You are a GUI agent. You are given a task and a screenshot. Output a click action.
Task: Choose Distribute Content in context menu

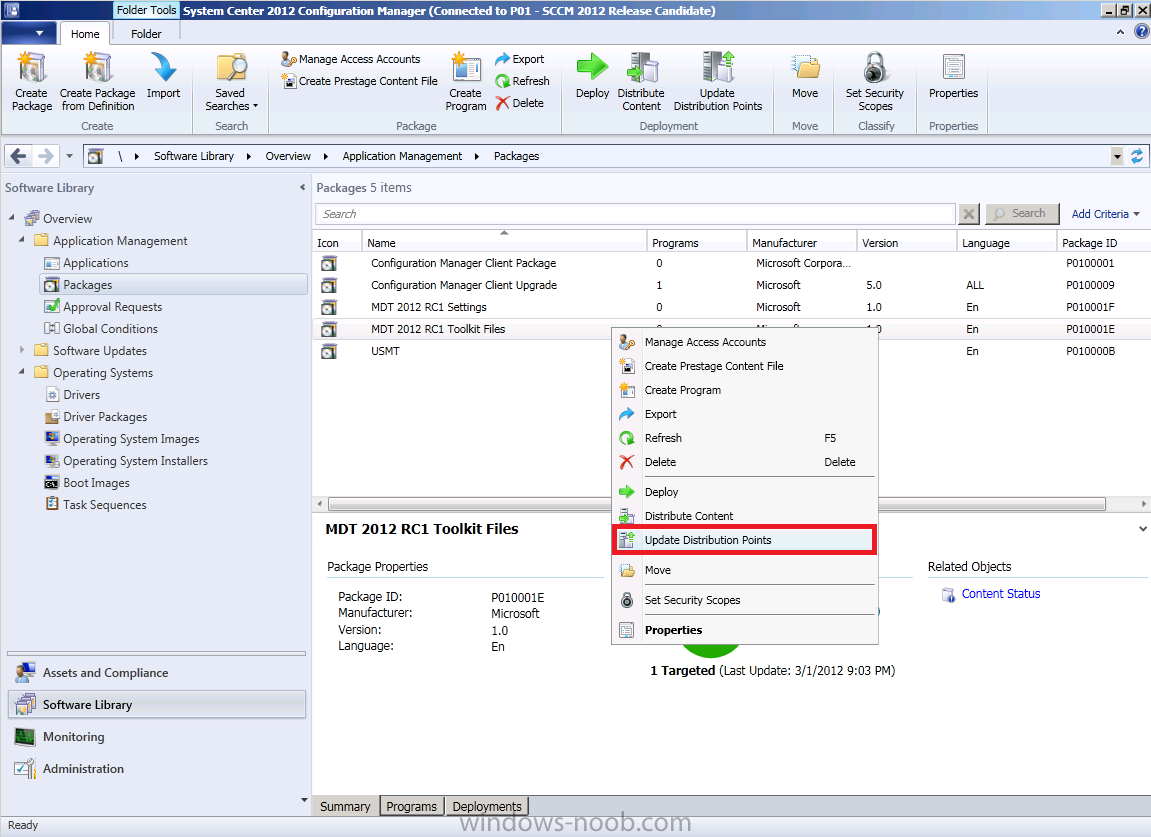pyautogui.click(x=744, y=516)
